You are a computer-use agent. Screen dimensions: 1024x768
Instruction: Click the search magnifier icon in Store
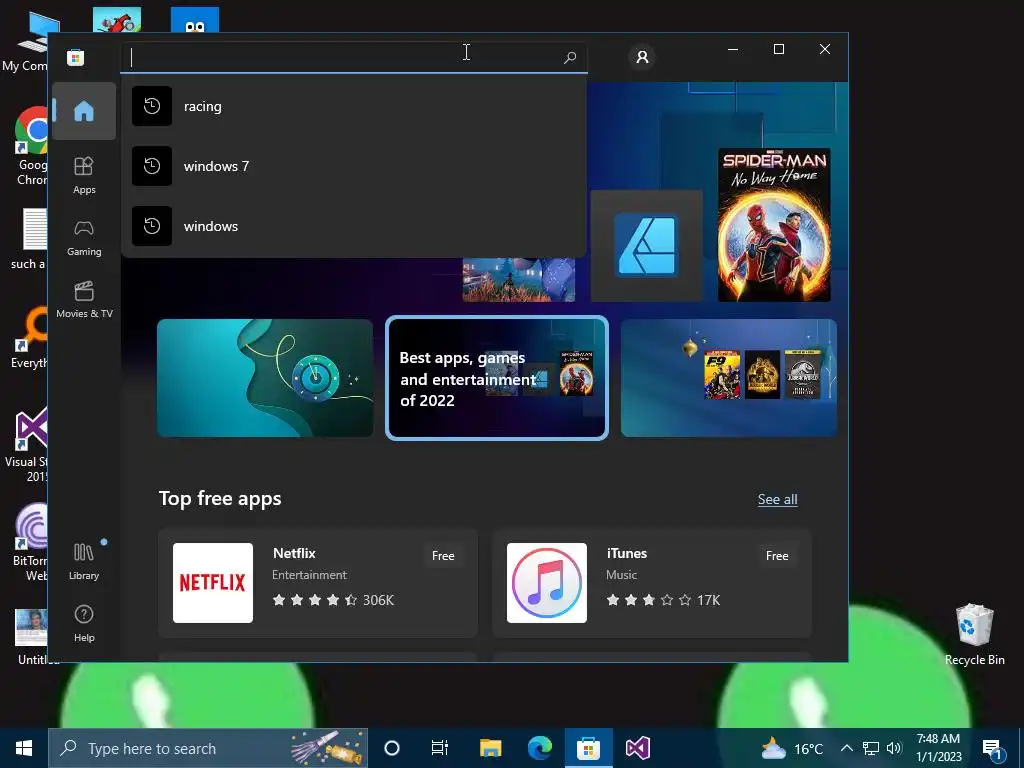569,57
